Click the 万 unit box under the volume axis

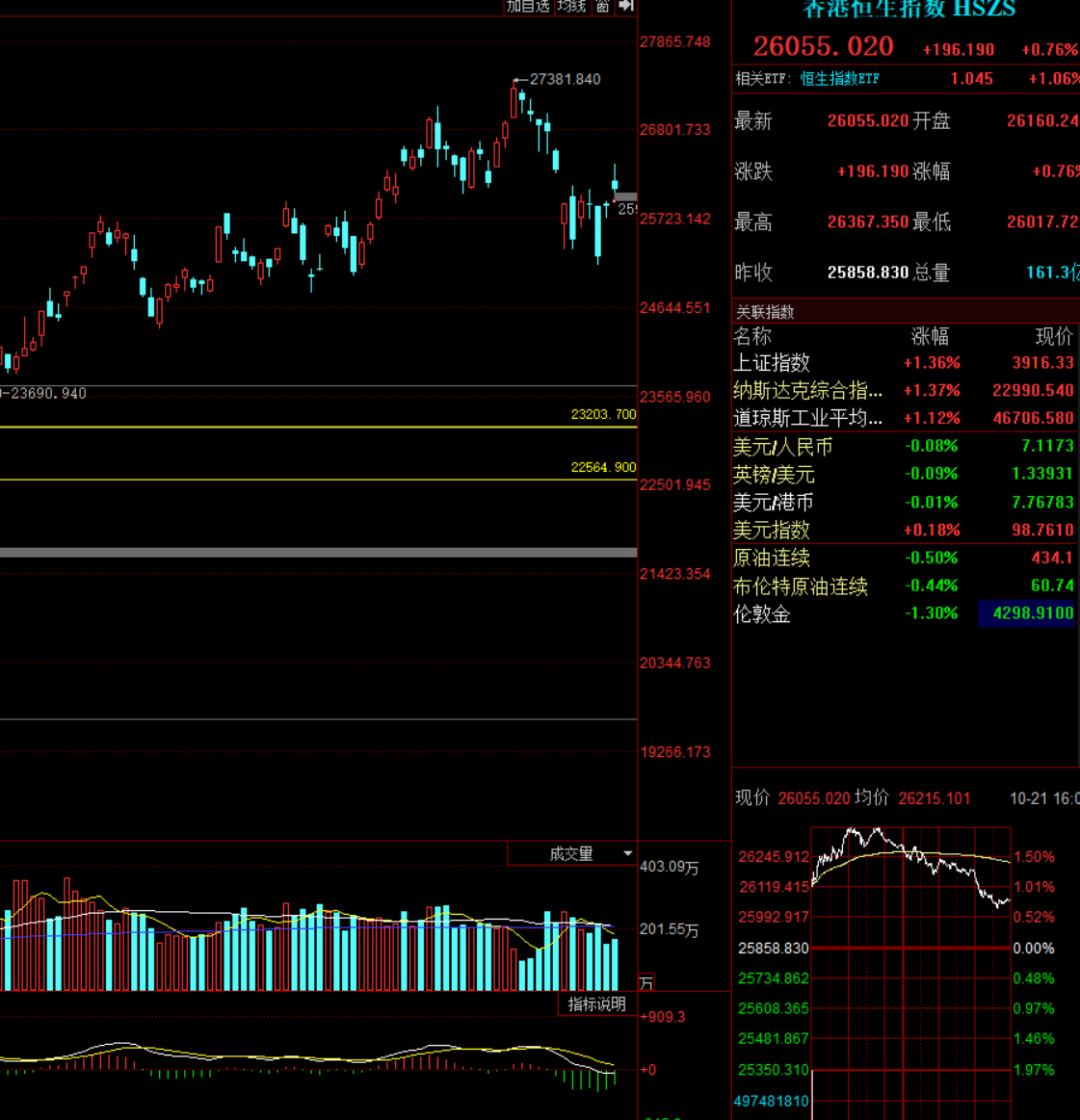click(647, 982)
